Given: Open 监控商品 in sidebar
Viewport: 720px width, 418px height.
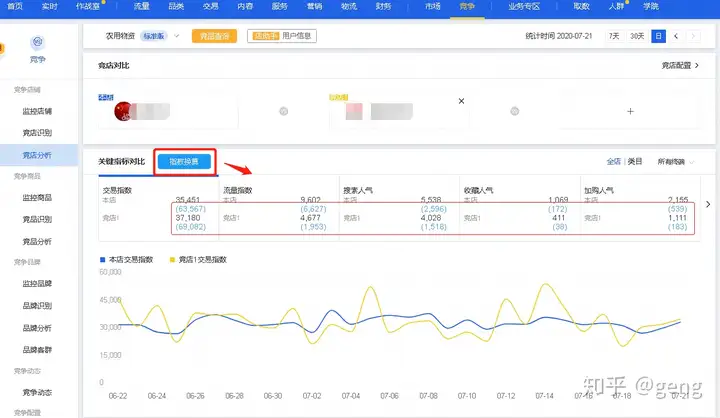Looking at the screenshot, I should [37, 198].
